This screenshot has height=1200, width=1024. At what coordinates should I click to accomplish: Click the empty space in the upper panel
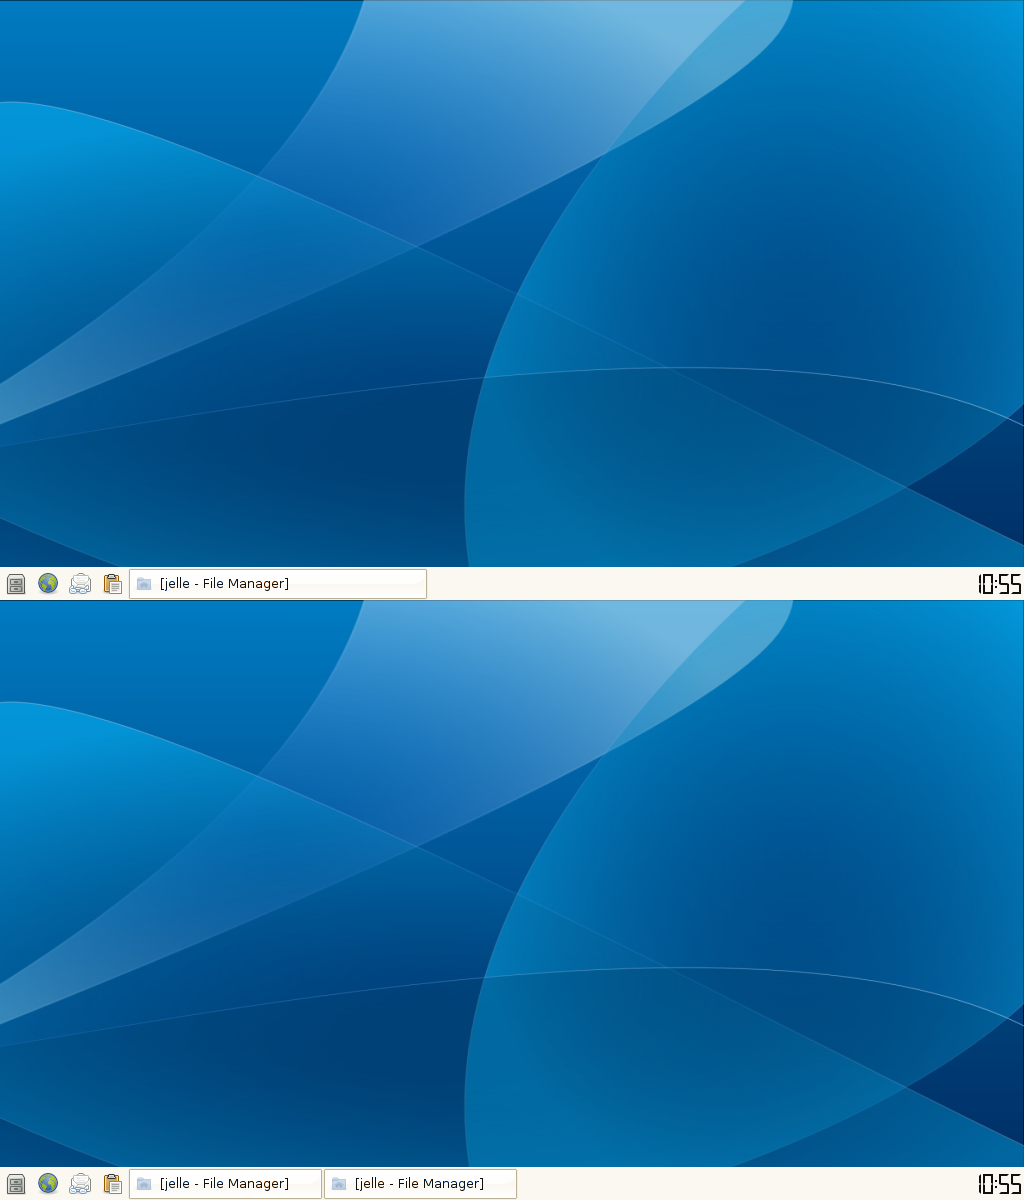tap(700, 584)
